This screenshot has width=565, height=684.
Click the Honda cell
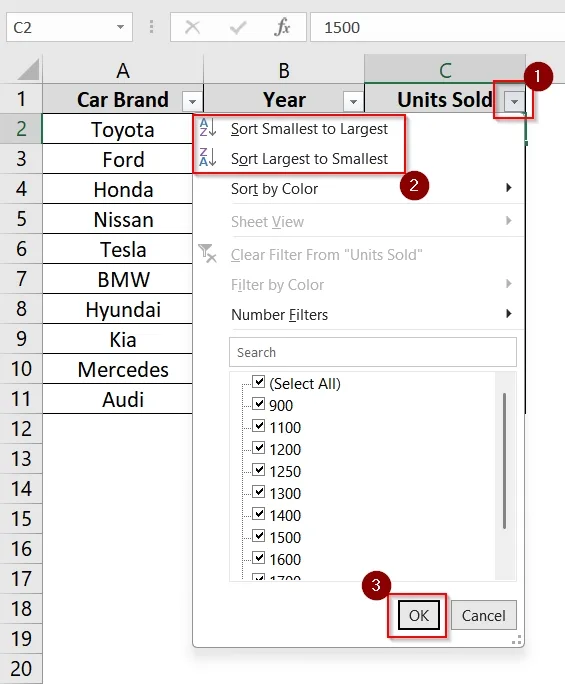click(117, 189)
